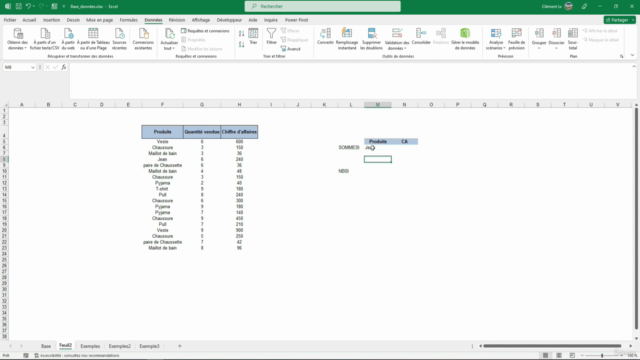Click the Actualiser tout button

[169, 39]
